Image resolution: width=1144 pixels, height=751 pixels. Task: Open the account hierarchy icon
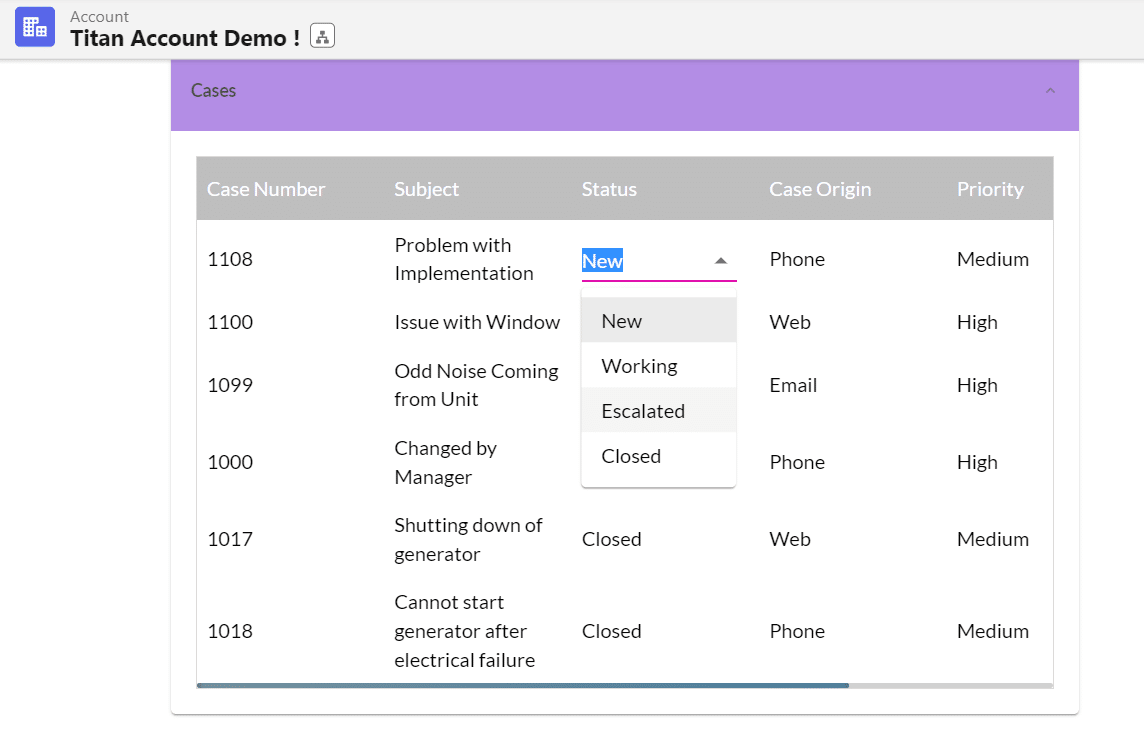click(x=322, y=37)
